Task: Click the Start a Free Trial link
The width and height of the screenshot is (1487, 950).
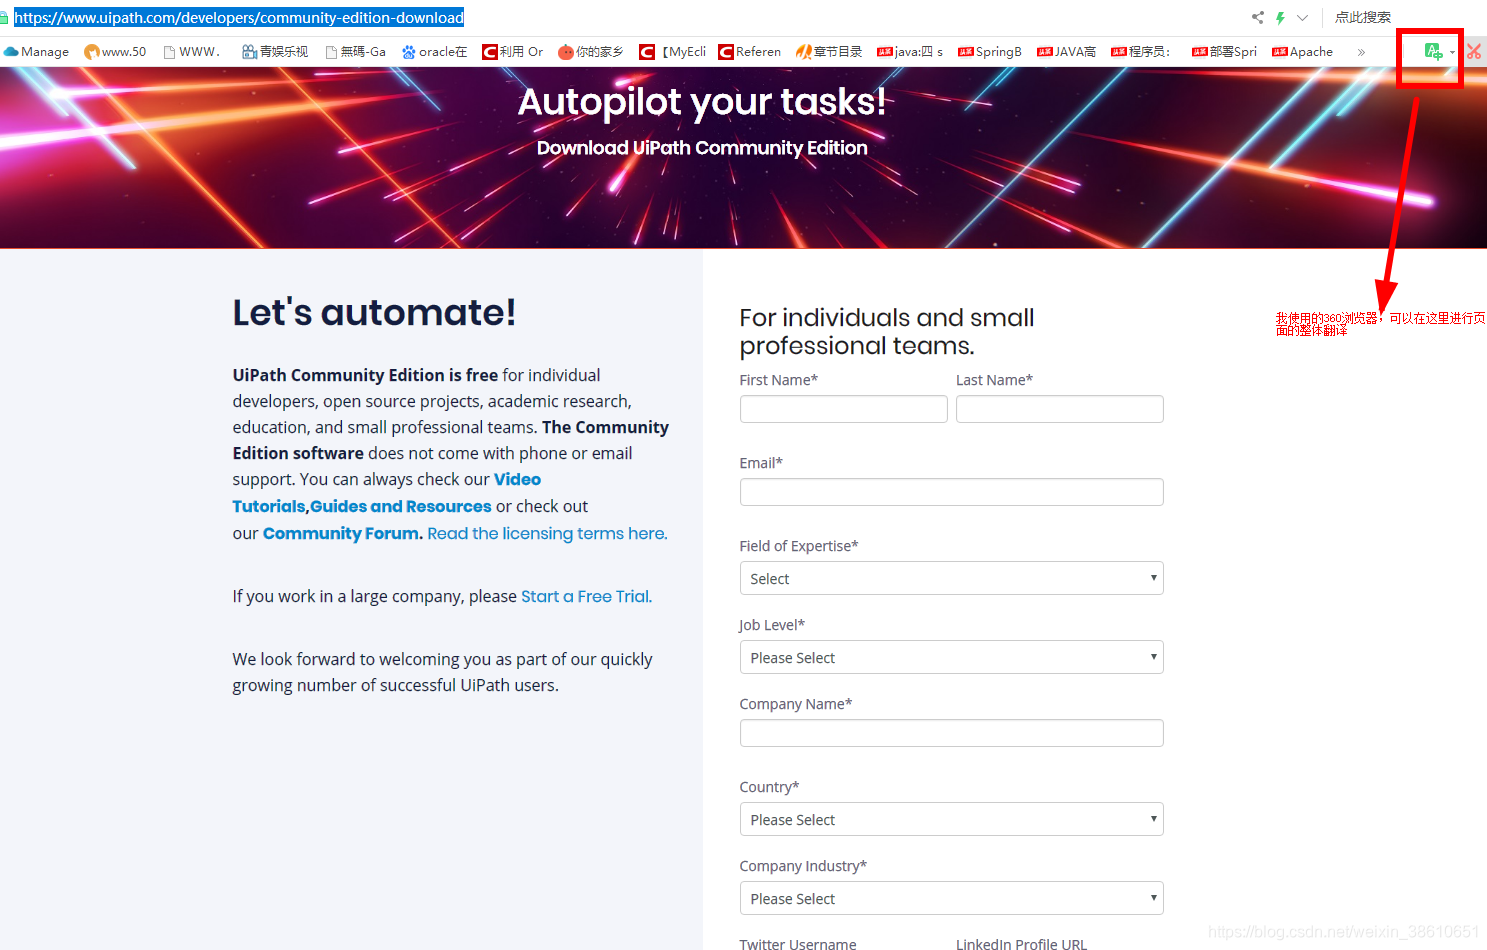Action: pos(585,596)
